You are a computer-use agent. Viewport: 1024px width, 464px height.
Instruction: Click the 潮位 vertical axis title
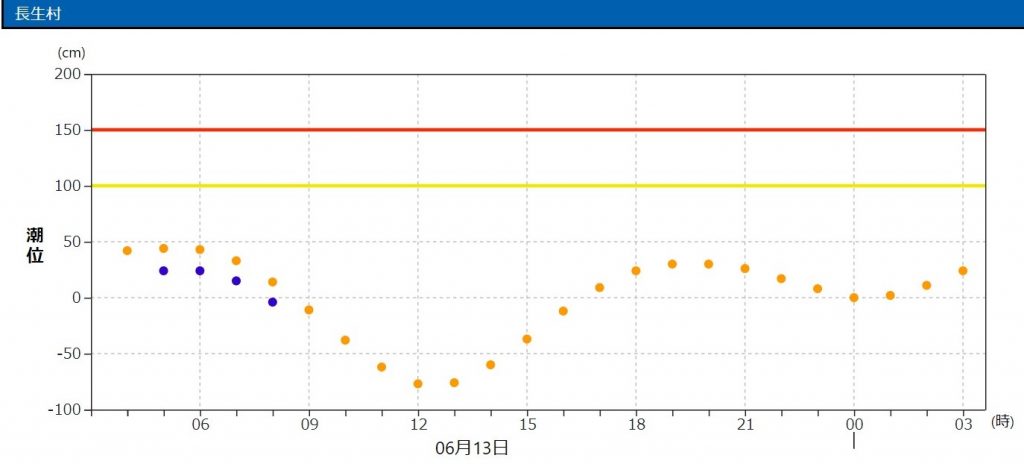click(x=35, y=246)
